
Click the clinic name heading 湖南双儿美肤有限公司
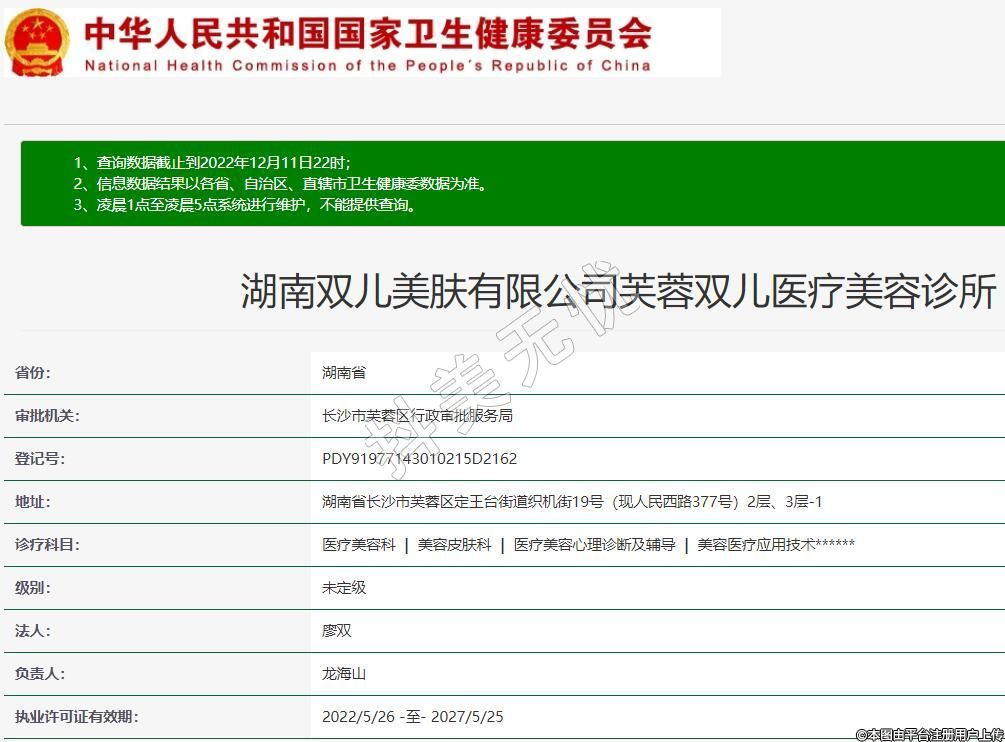tap(618, 292)
